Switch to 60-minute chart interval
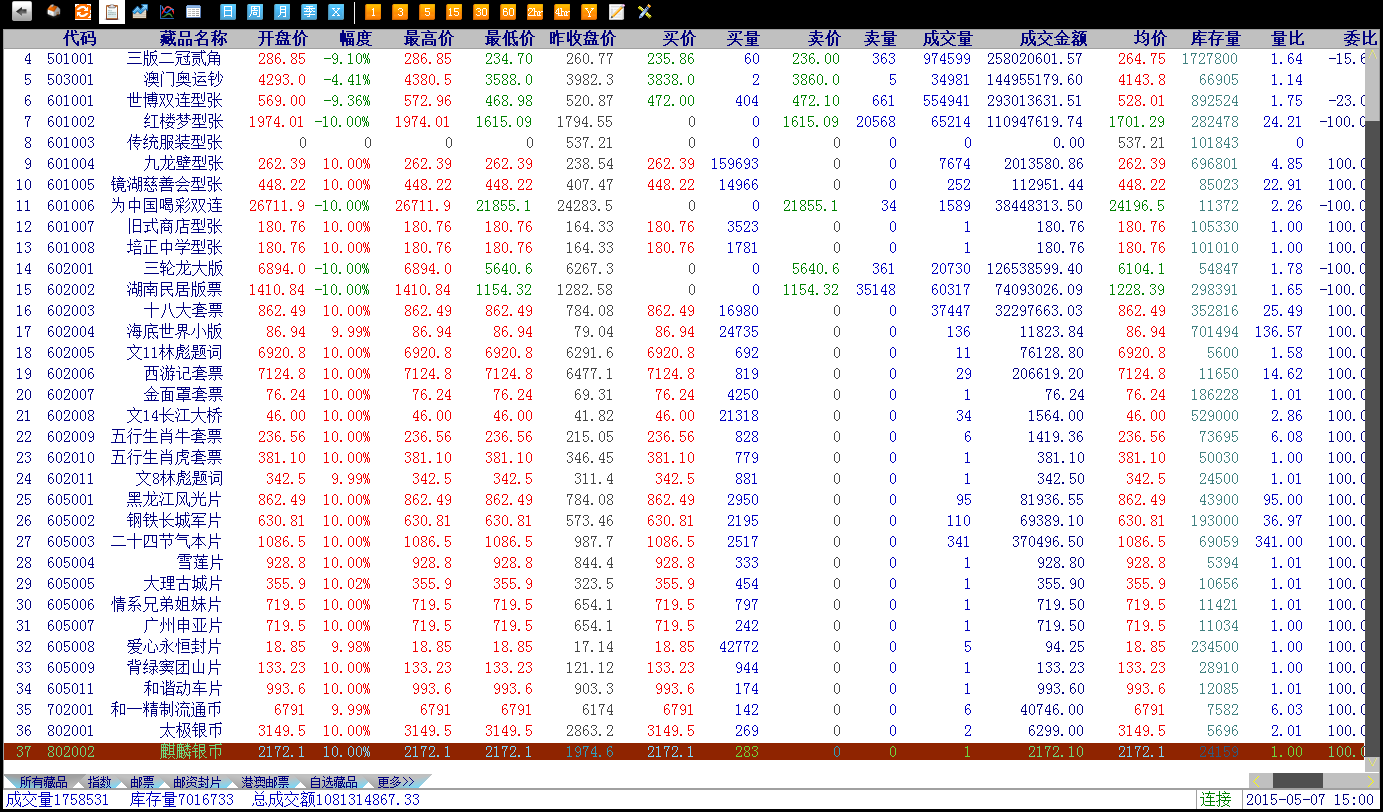Viewport: 1383px width, 812px height. point(508,12)
